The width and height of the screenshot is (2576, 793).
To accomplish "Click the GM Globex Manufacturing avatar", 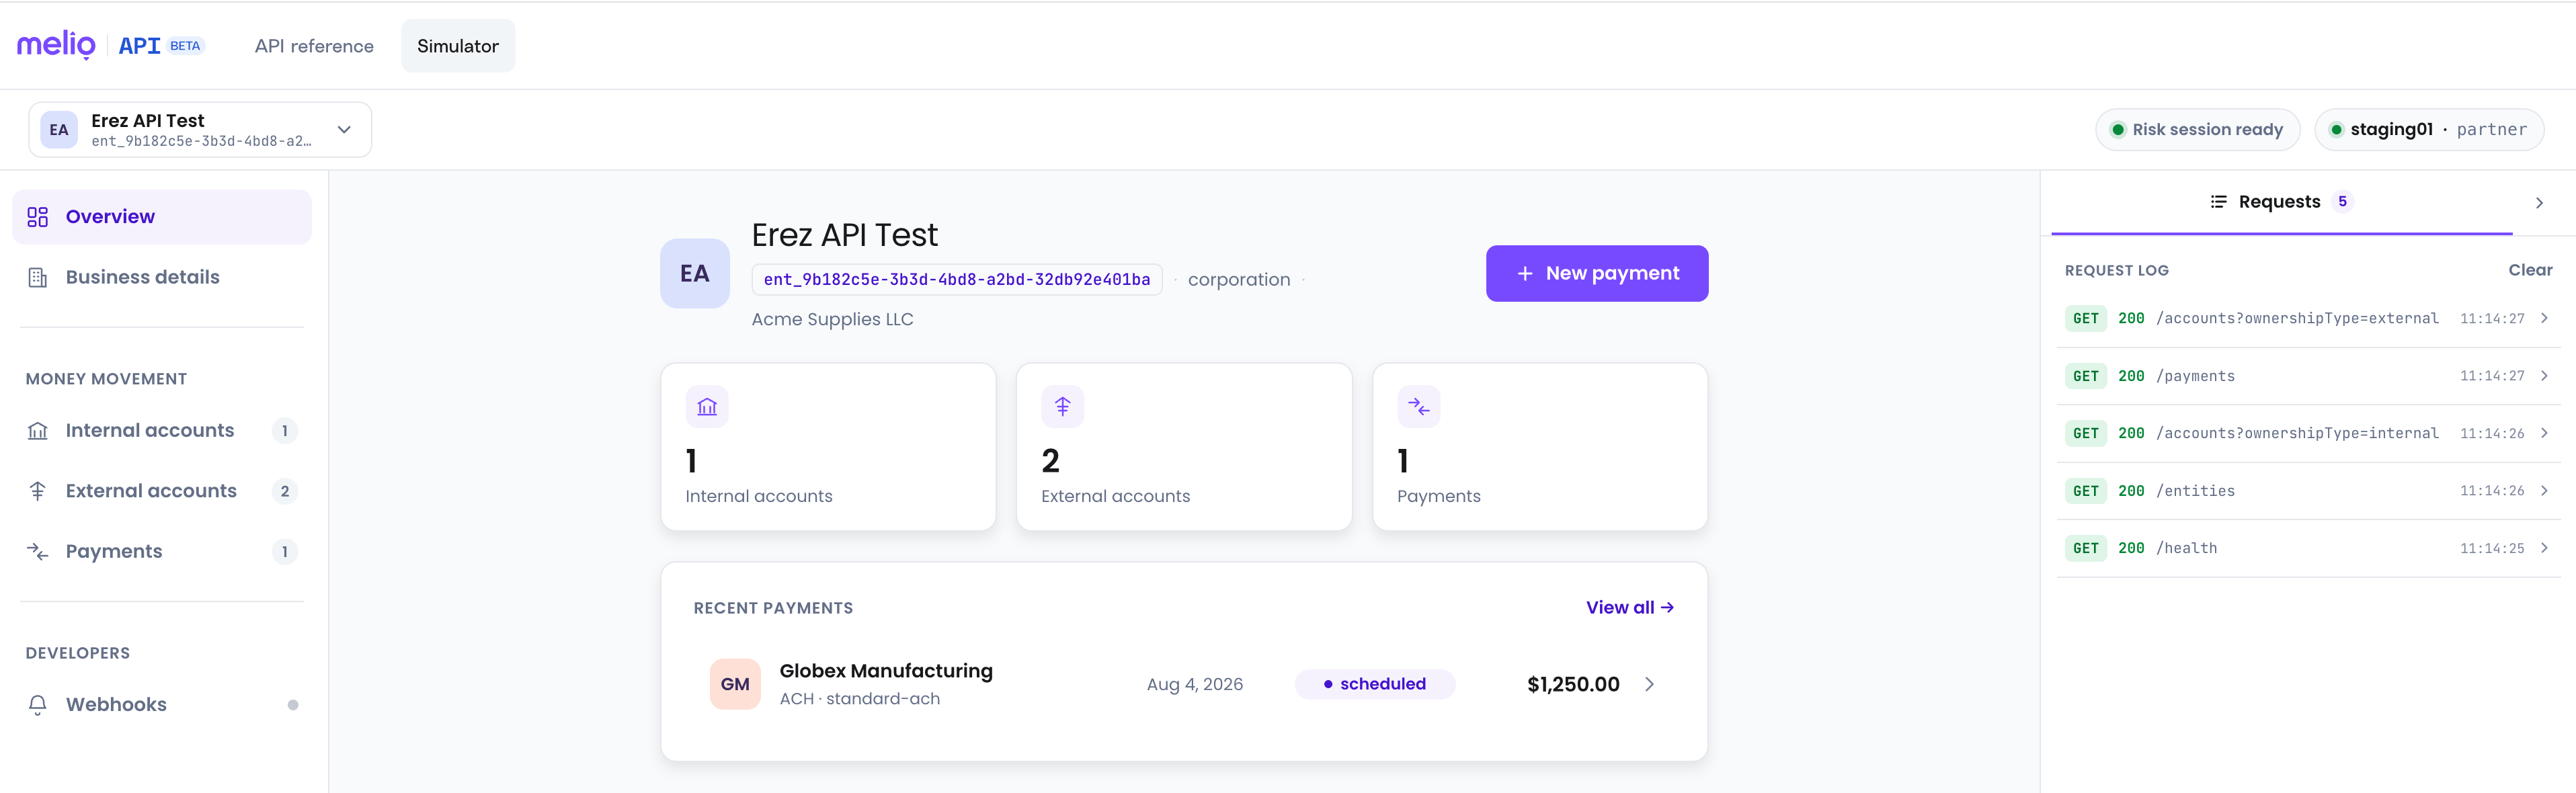I will [735, 684].
